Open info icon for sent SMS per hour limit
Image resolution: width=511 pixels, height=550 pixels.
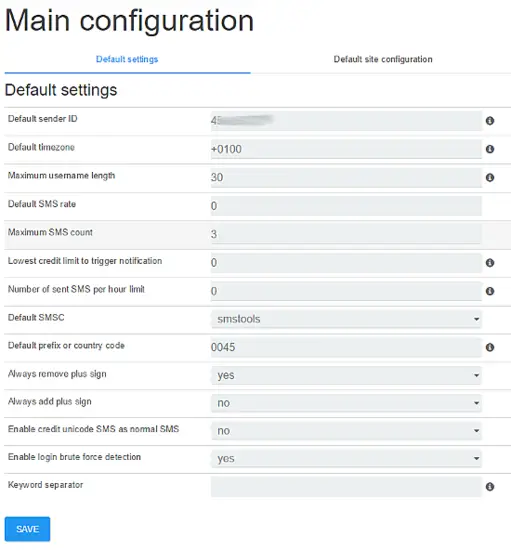pyautogui.click(x=490, y=291)
